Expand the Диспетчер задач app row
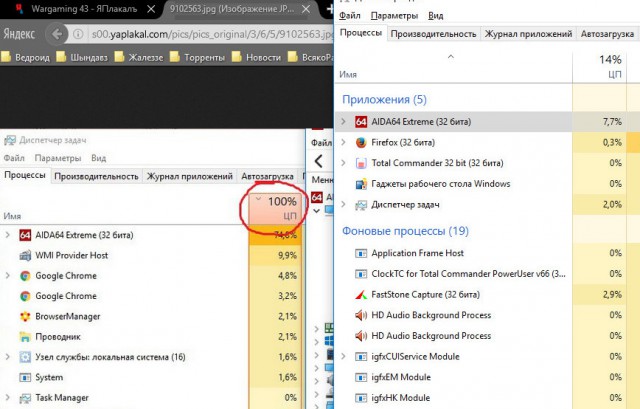This screenshot has height=409, width=640. pyautogui.click(x=343, y=205)
